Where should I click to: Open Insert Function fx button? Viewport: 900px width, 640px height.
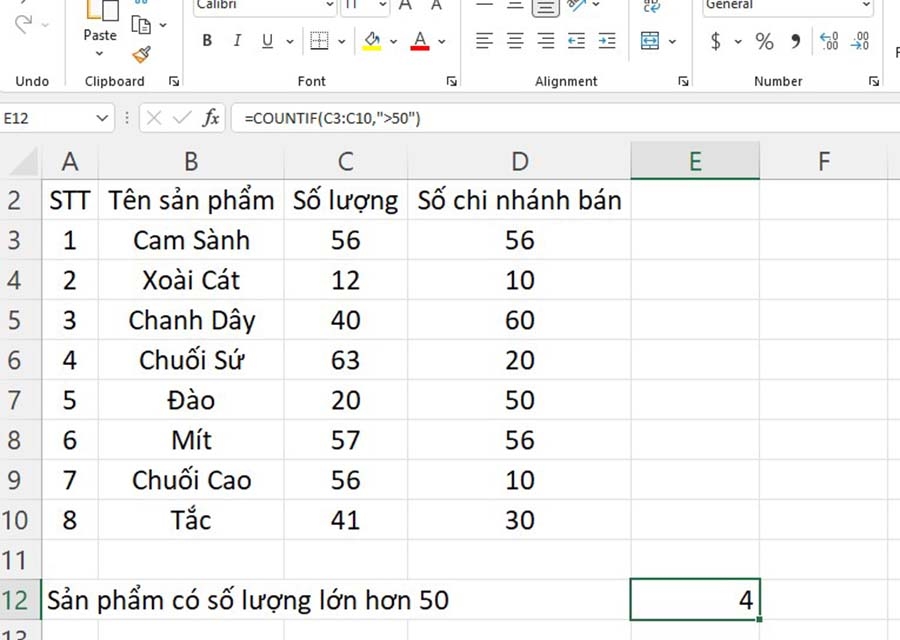[x=211, y=118]
